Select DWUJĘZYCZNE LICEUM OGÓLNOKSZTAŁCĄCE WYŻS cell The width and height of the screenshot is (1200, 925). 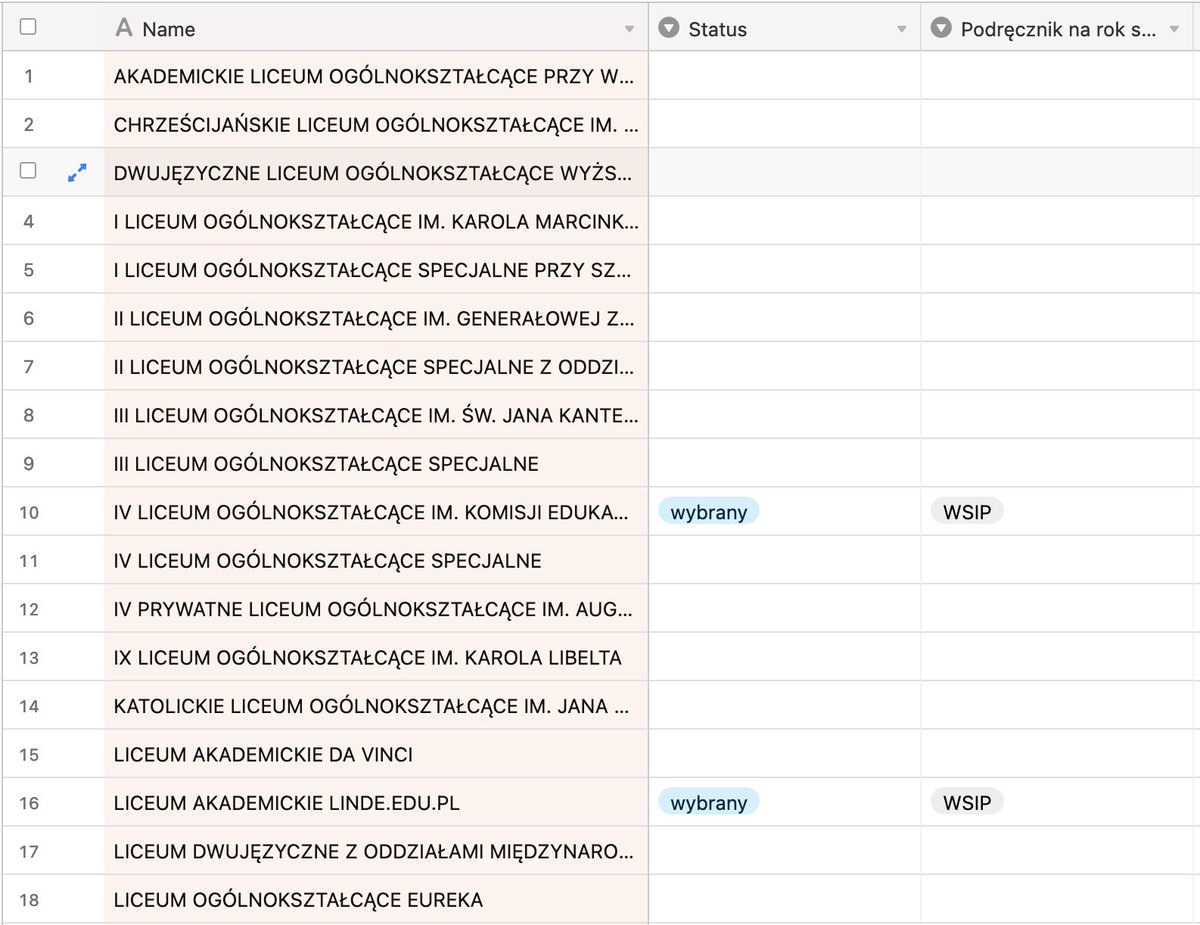point(376,172)
